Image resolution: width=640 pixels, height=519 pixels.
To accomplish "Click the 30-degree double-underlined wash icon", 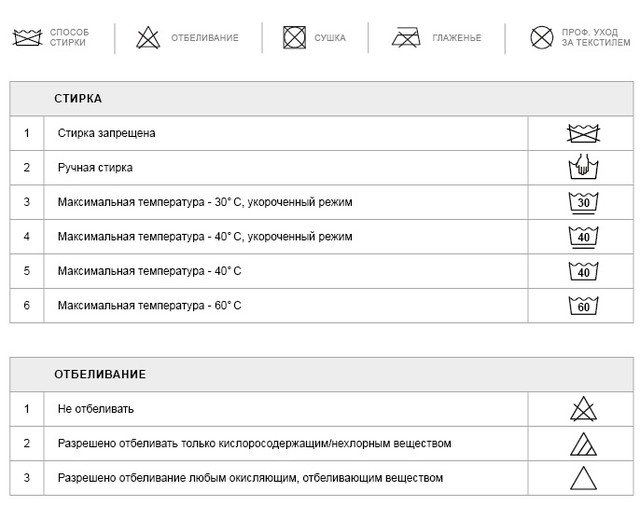I will click(x=583, y=203).
